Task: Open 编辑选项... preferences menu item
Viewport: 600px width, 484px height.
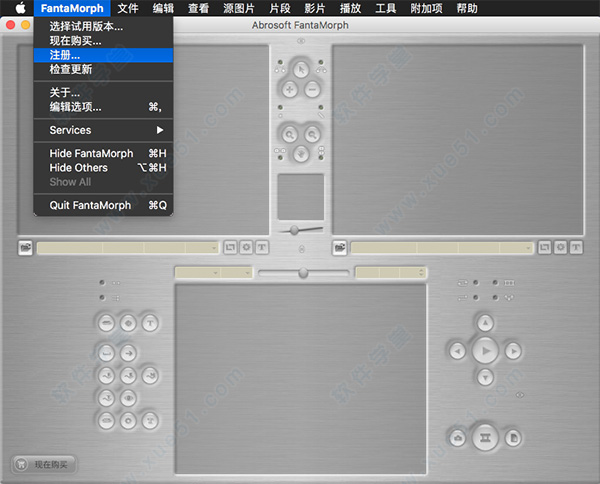Action: click(103, 107)
